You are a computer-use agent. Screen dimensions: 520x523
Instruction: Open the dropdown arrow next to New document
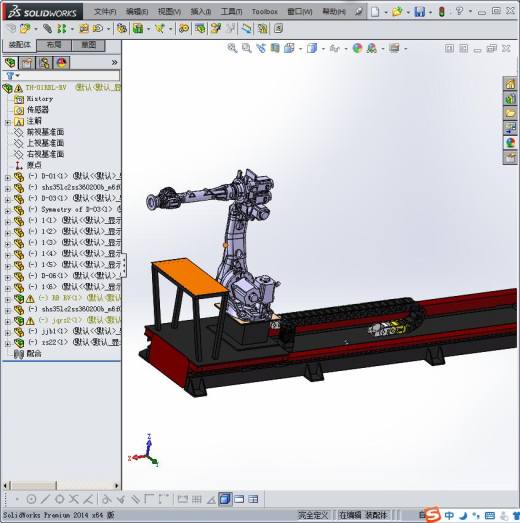pos(386,12)
